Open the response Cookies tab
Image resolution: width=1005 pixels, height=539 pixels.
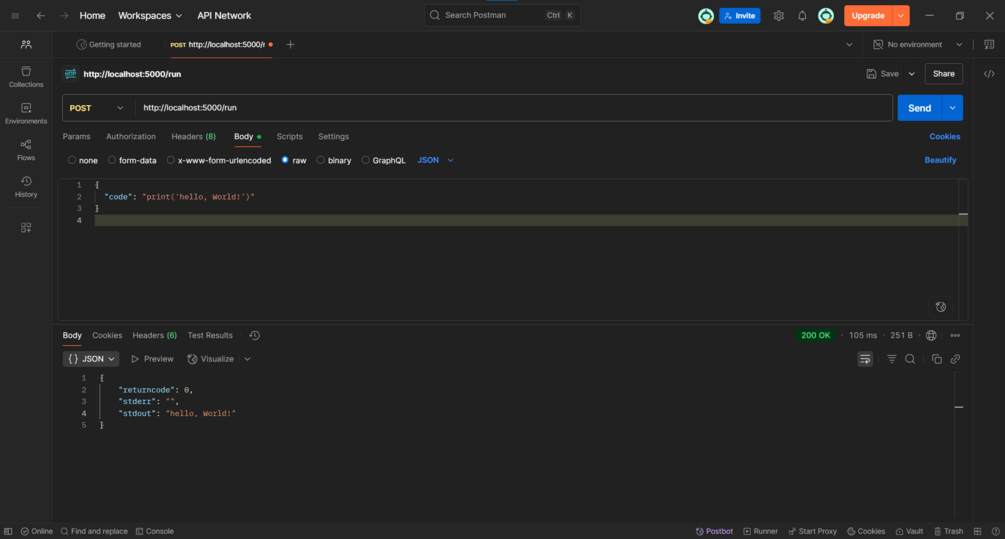click(107, 335)
